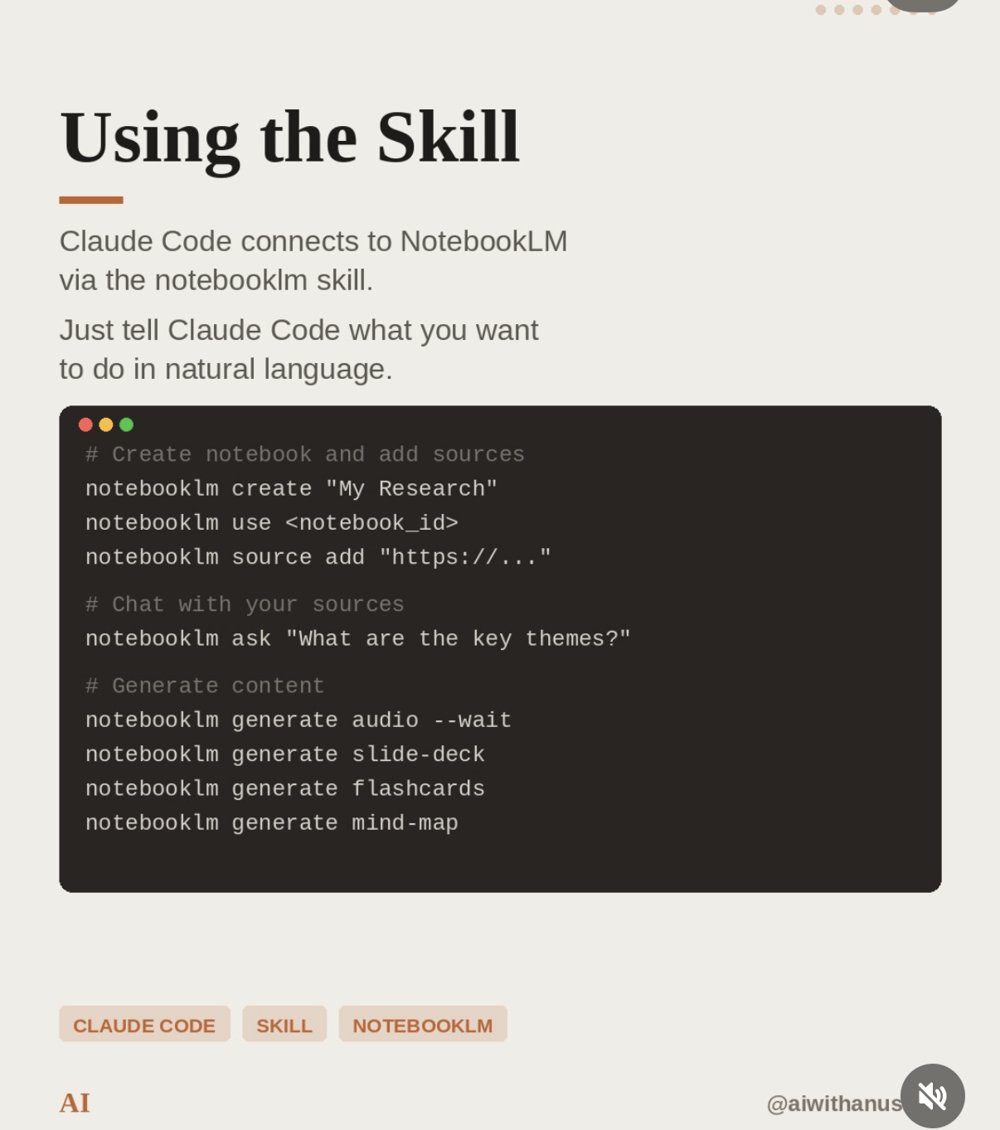Click the green dot in code window
Screen dimensions: 1000x1130
point(126,424)
